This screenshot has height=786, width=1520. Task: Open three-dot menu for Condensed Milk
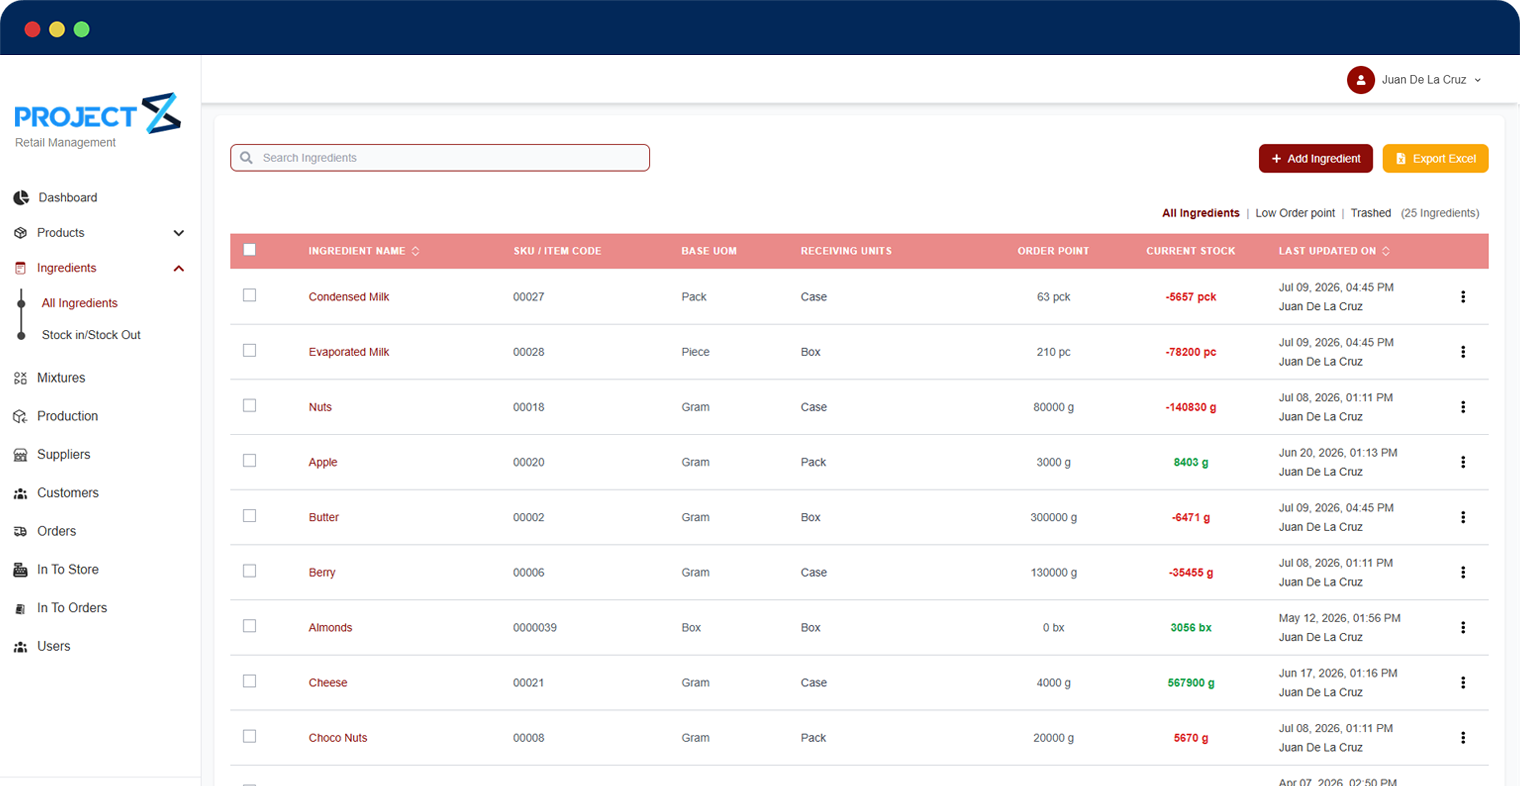tap(1463, 297)
